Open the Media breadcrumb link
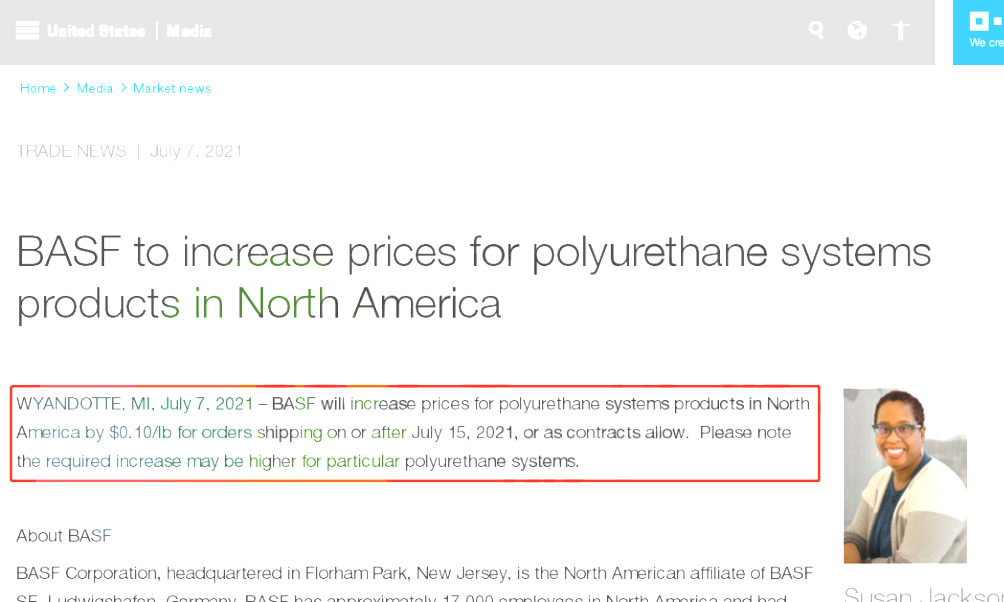 [x=95, y=88]
